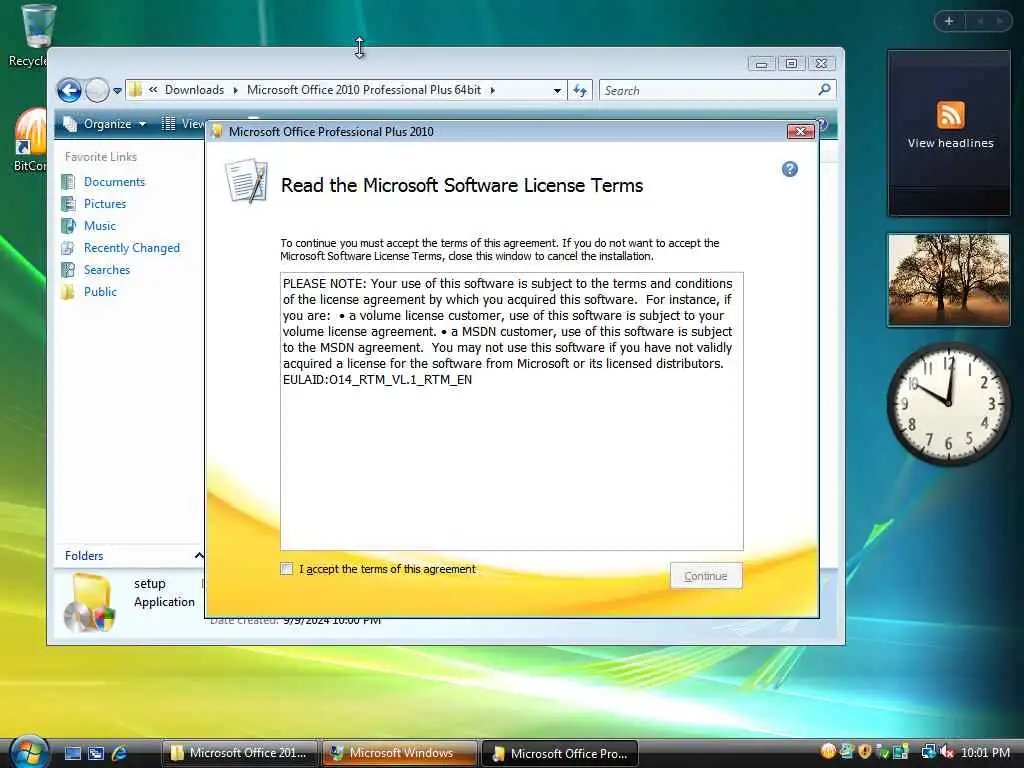Switch to 'Microsoft Windows' taskbar button
Viewport: 1024px width, 768px height.
(399, 753)
